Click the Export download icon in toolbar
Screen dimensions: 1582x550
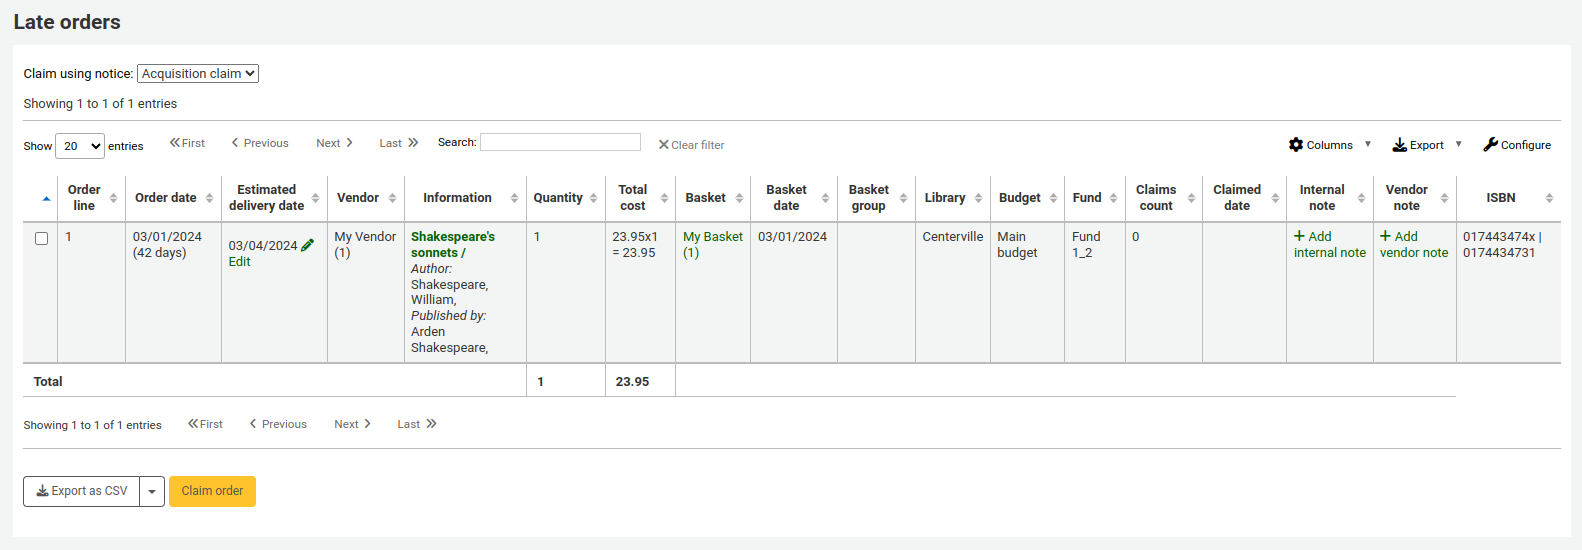pos(1399,145)
